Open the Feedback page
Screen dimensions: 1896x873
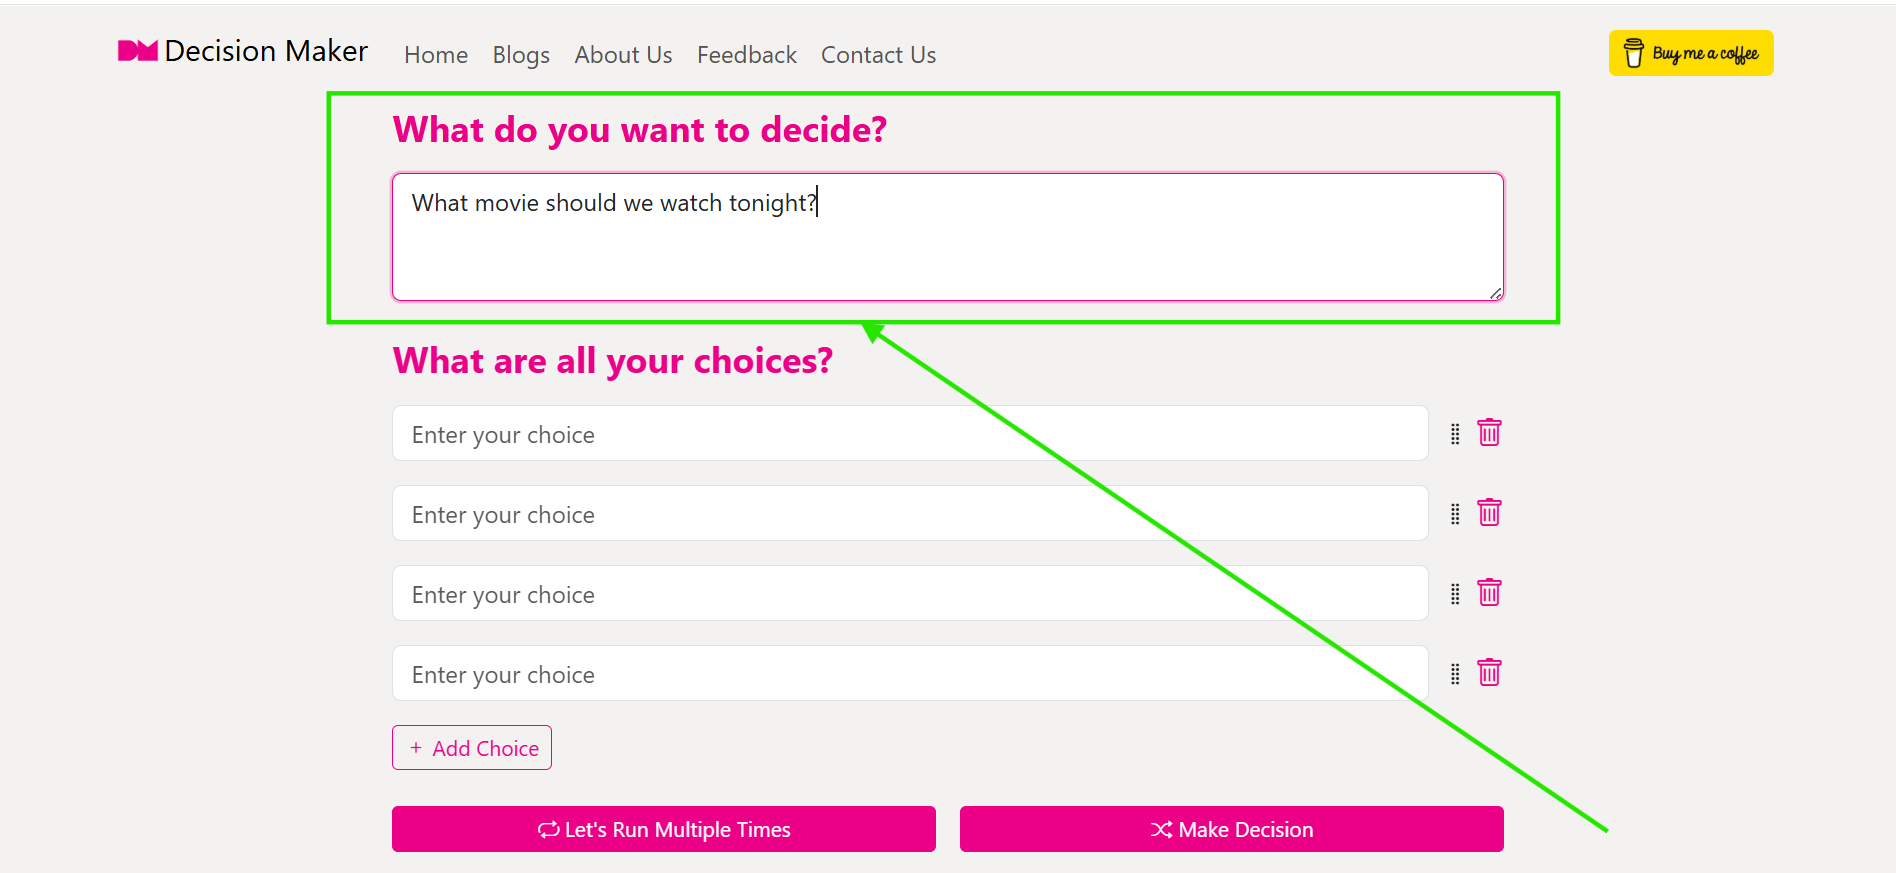pos(746,55)
